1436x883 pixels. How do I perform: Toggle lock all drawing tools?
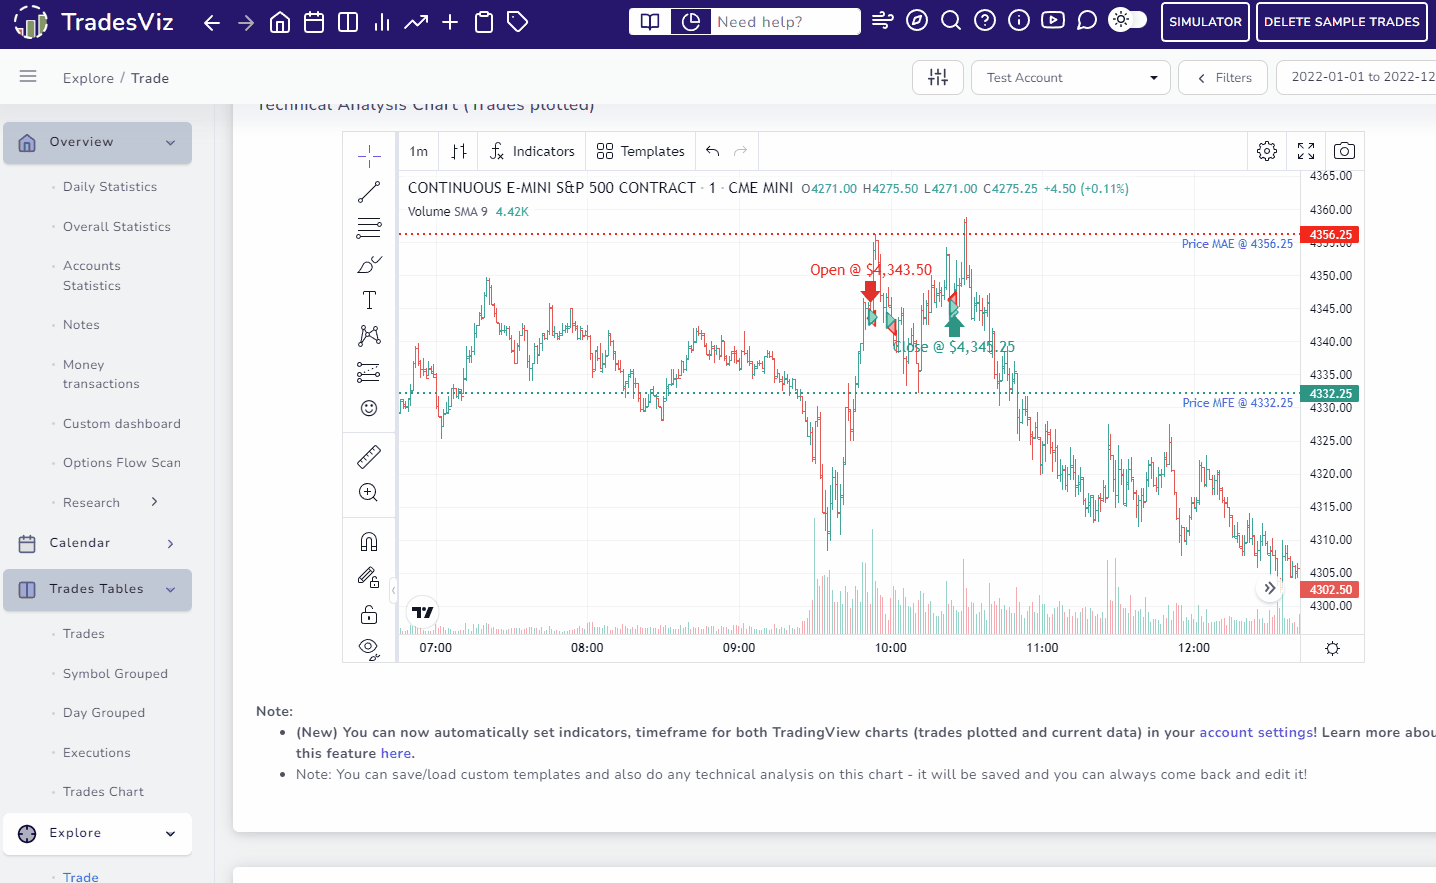point(369,614)
